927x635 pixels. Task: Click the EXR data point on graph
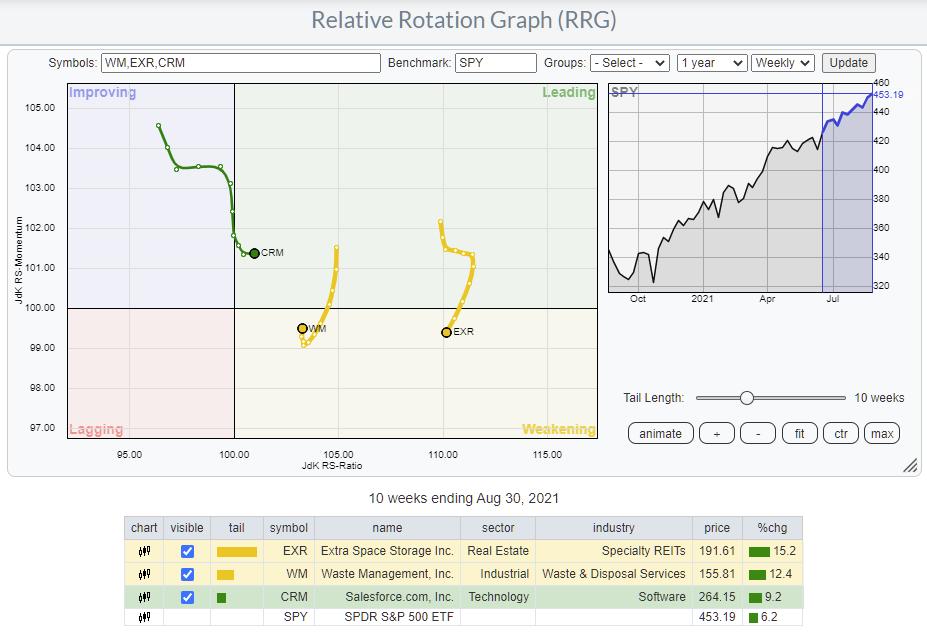pyautogui.click(x=446, y=332)
